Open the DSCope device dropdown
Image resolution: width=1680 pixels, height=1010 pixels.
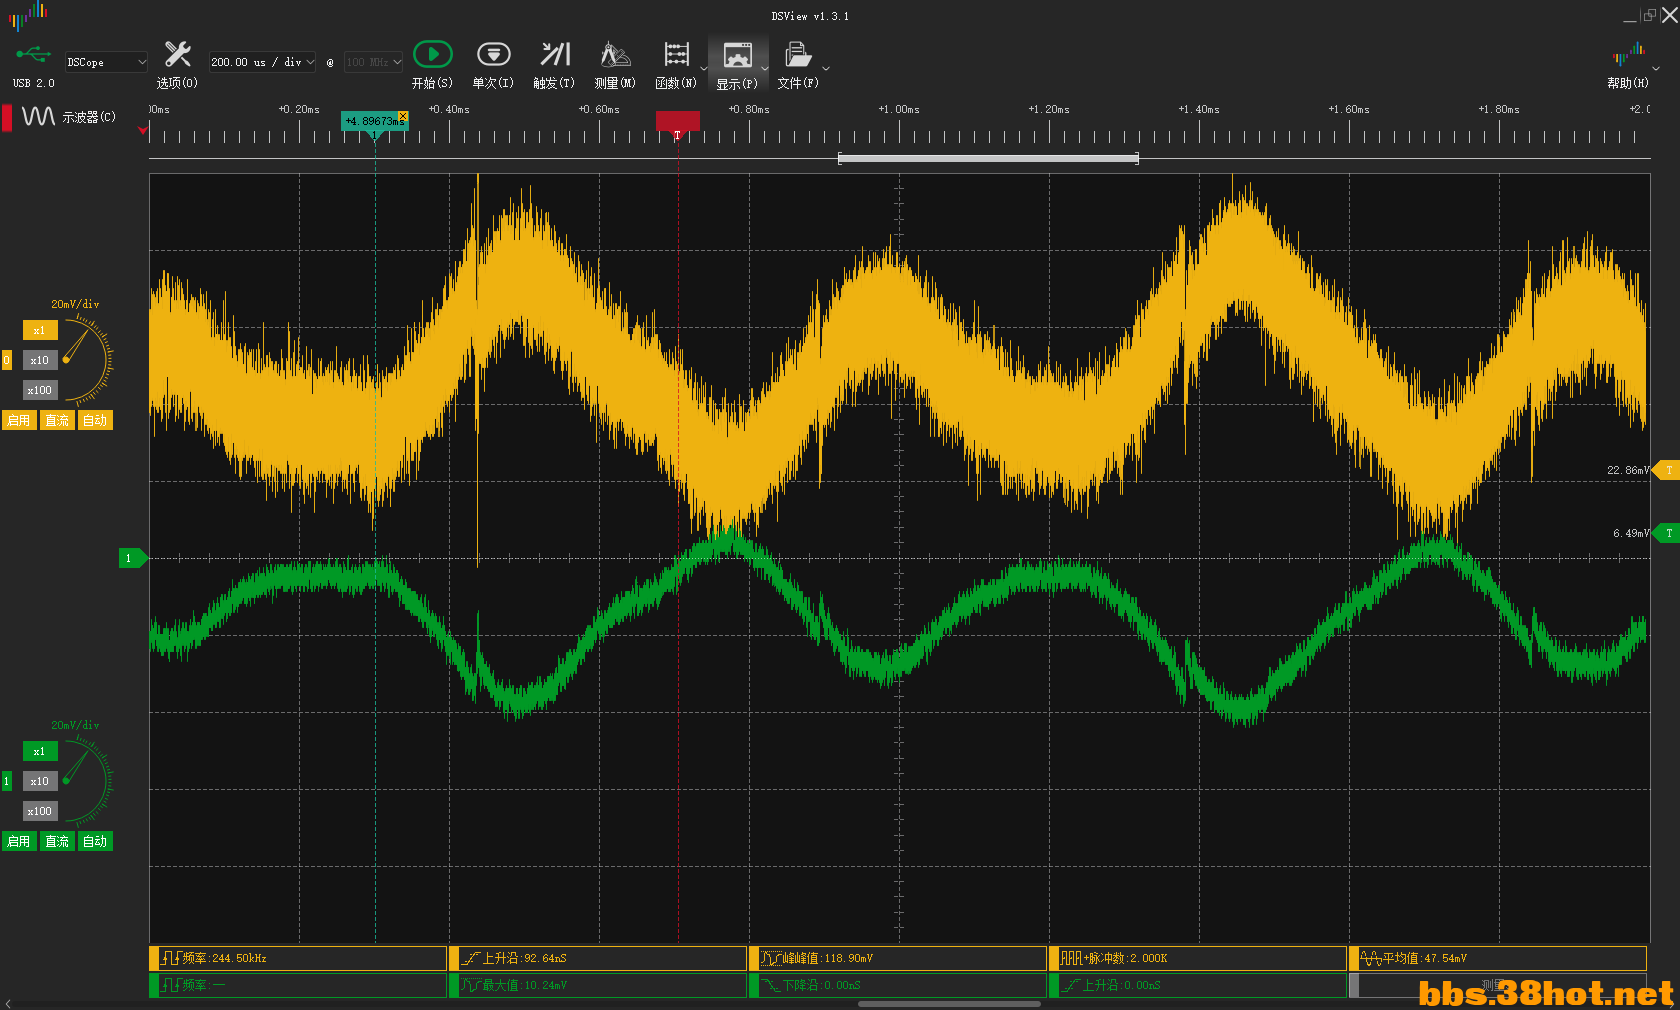[x=106, y=62]
